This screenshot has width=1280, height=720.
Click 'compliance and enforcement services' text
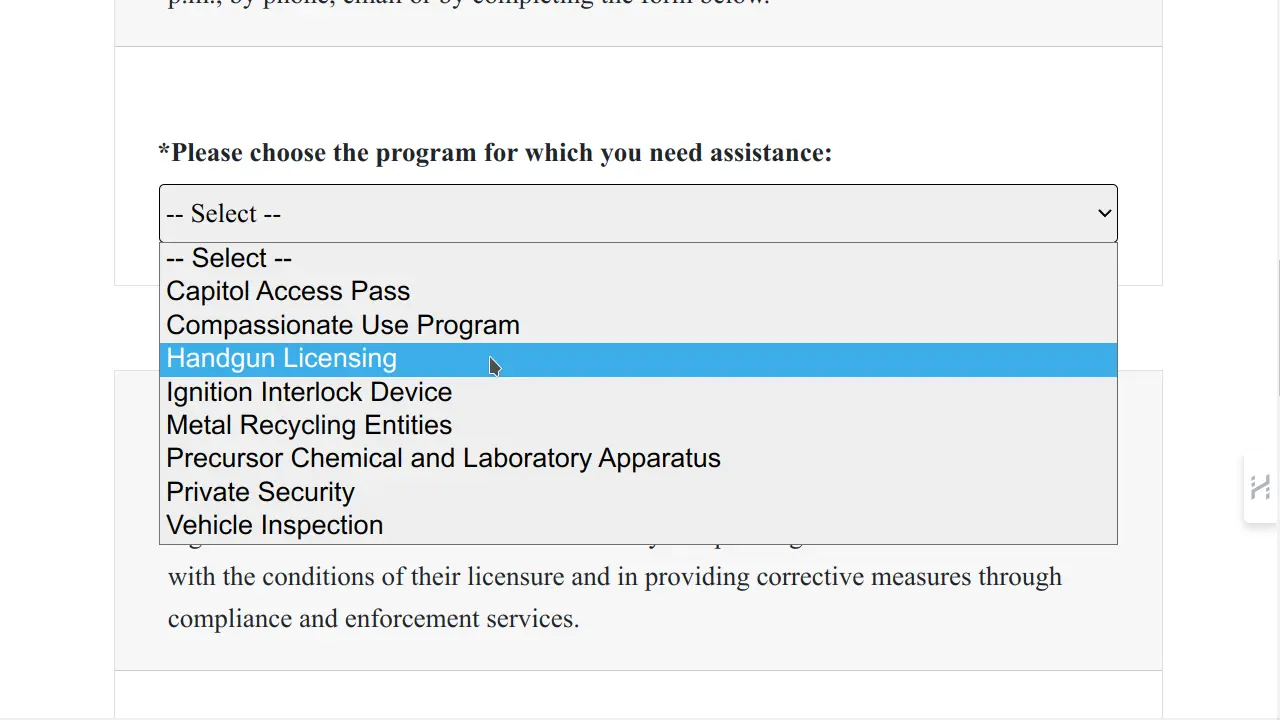point(373,619)
